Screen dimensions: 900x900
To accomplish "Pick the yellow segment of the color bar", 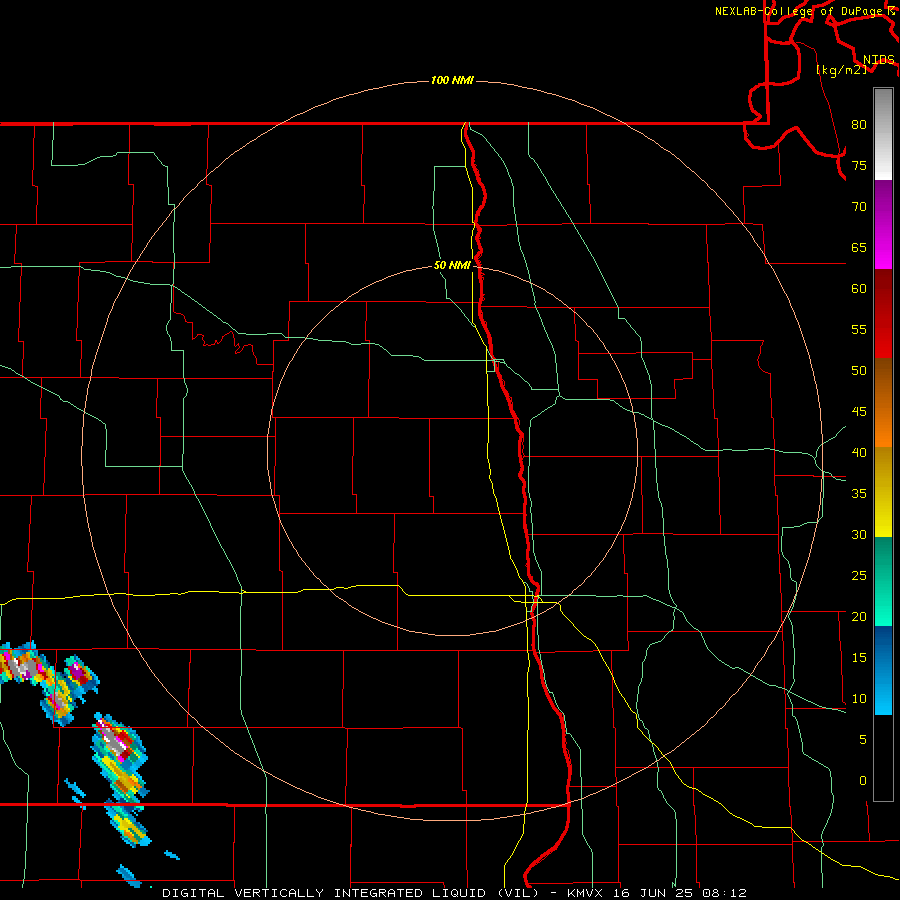I will [x=883, y=492].
